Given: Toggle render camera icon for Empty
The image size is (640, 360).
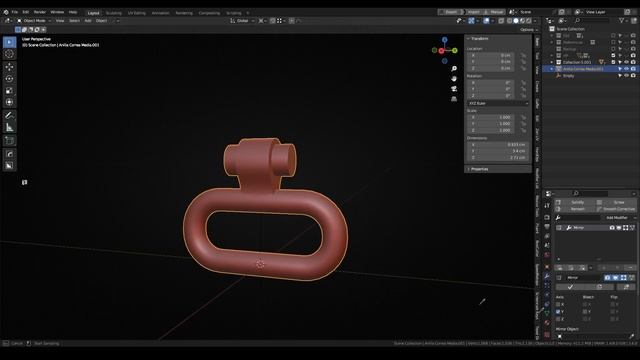Looking at the screenshot, I should click(633, 76).
